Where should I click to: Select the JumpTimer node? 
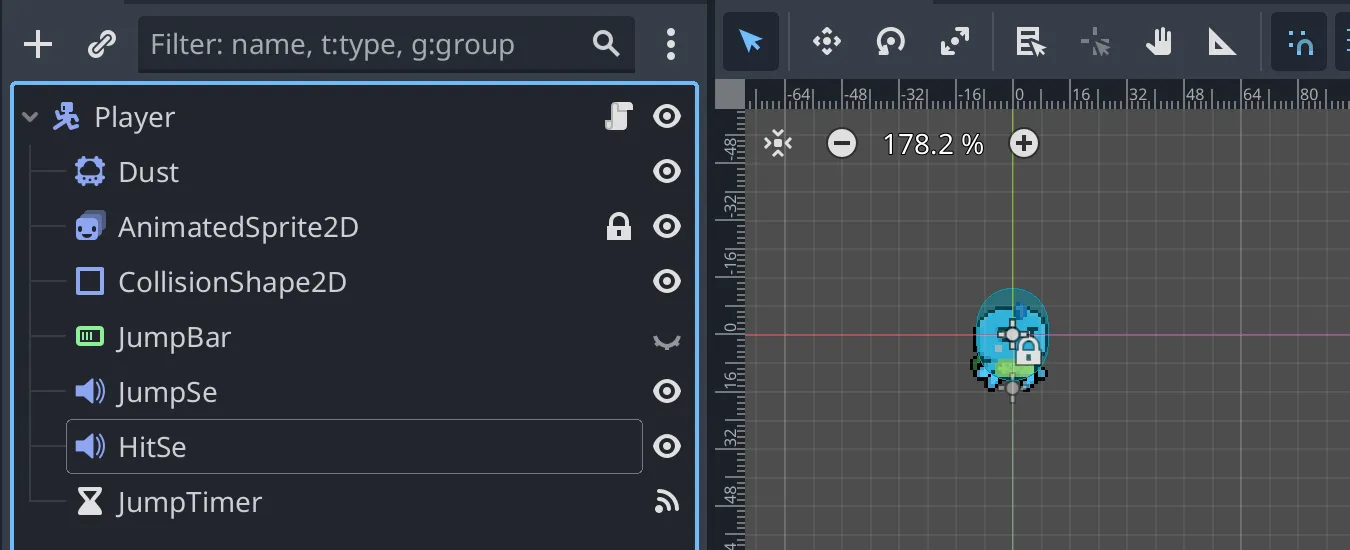[x=189, y=502]
